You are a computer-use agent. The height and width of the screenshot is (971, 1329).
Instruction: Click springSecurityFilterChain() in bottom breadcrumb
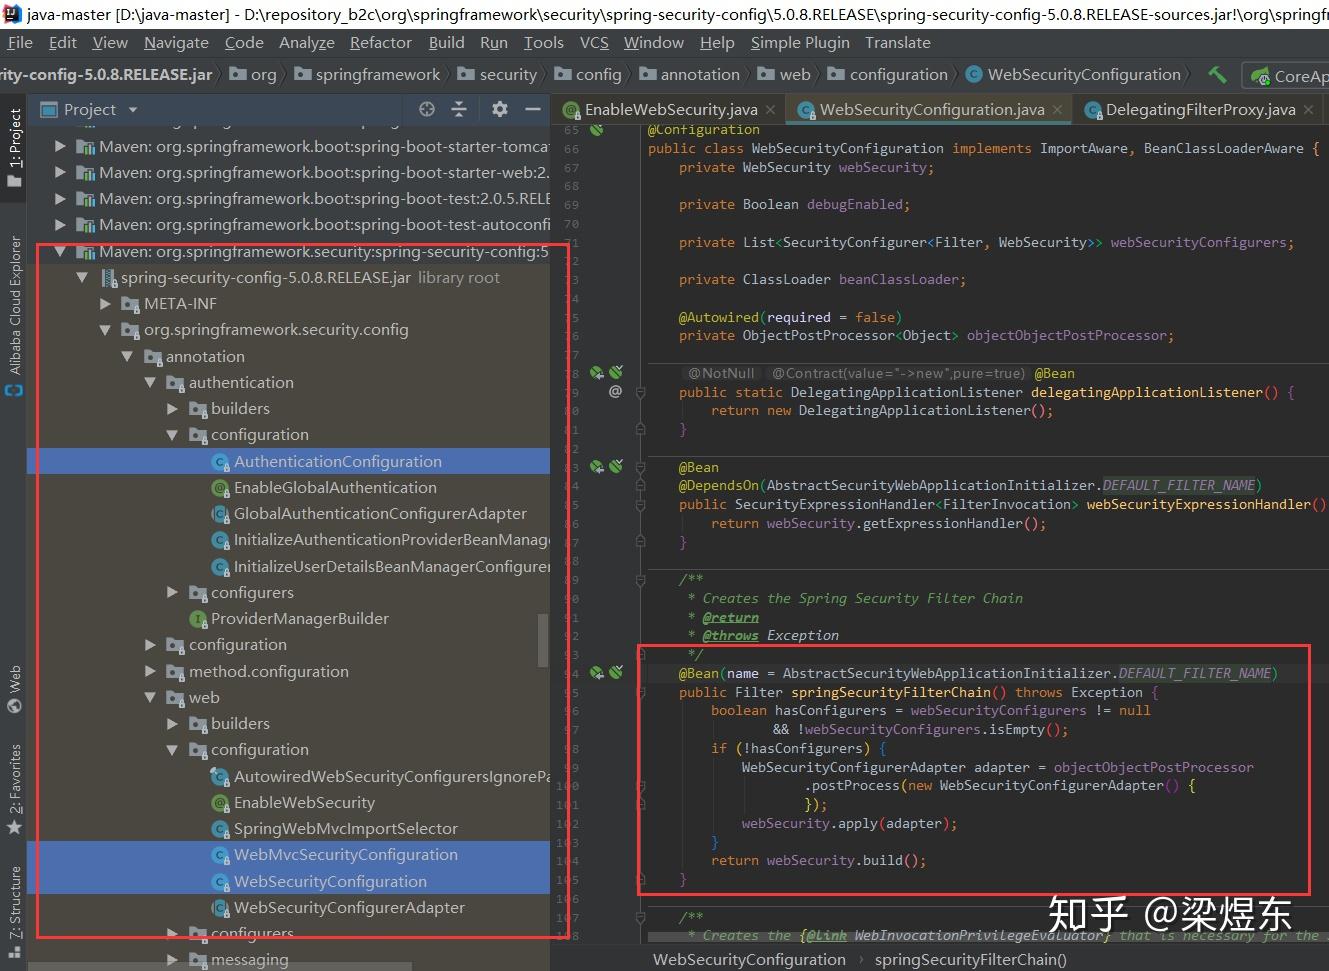[x=970, y=959]
